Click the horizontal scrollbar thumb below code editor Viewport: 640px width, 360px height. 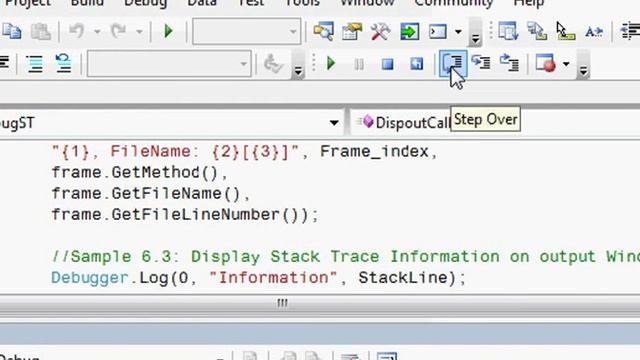pyautogui.click(x=282, y=303)
